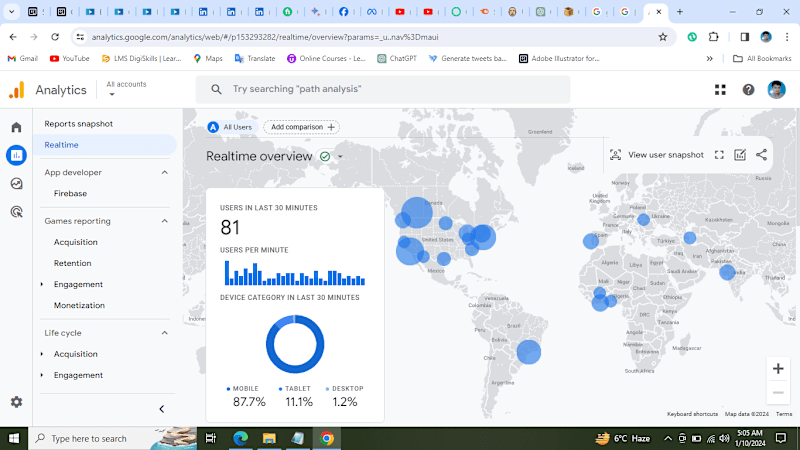Click the Add comparison button
The width and height of the screenshot is (800, 450).
click(x=302, y=127)
